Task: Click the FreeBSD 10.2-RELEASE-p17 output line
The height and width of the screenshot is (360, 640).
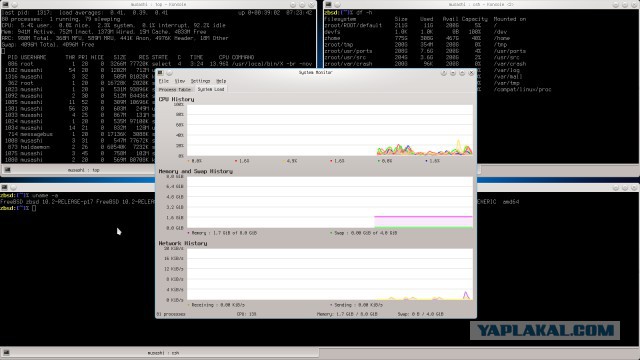Action: coord(78,202)
